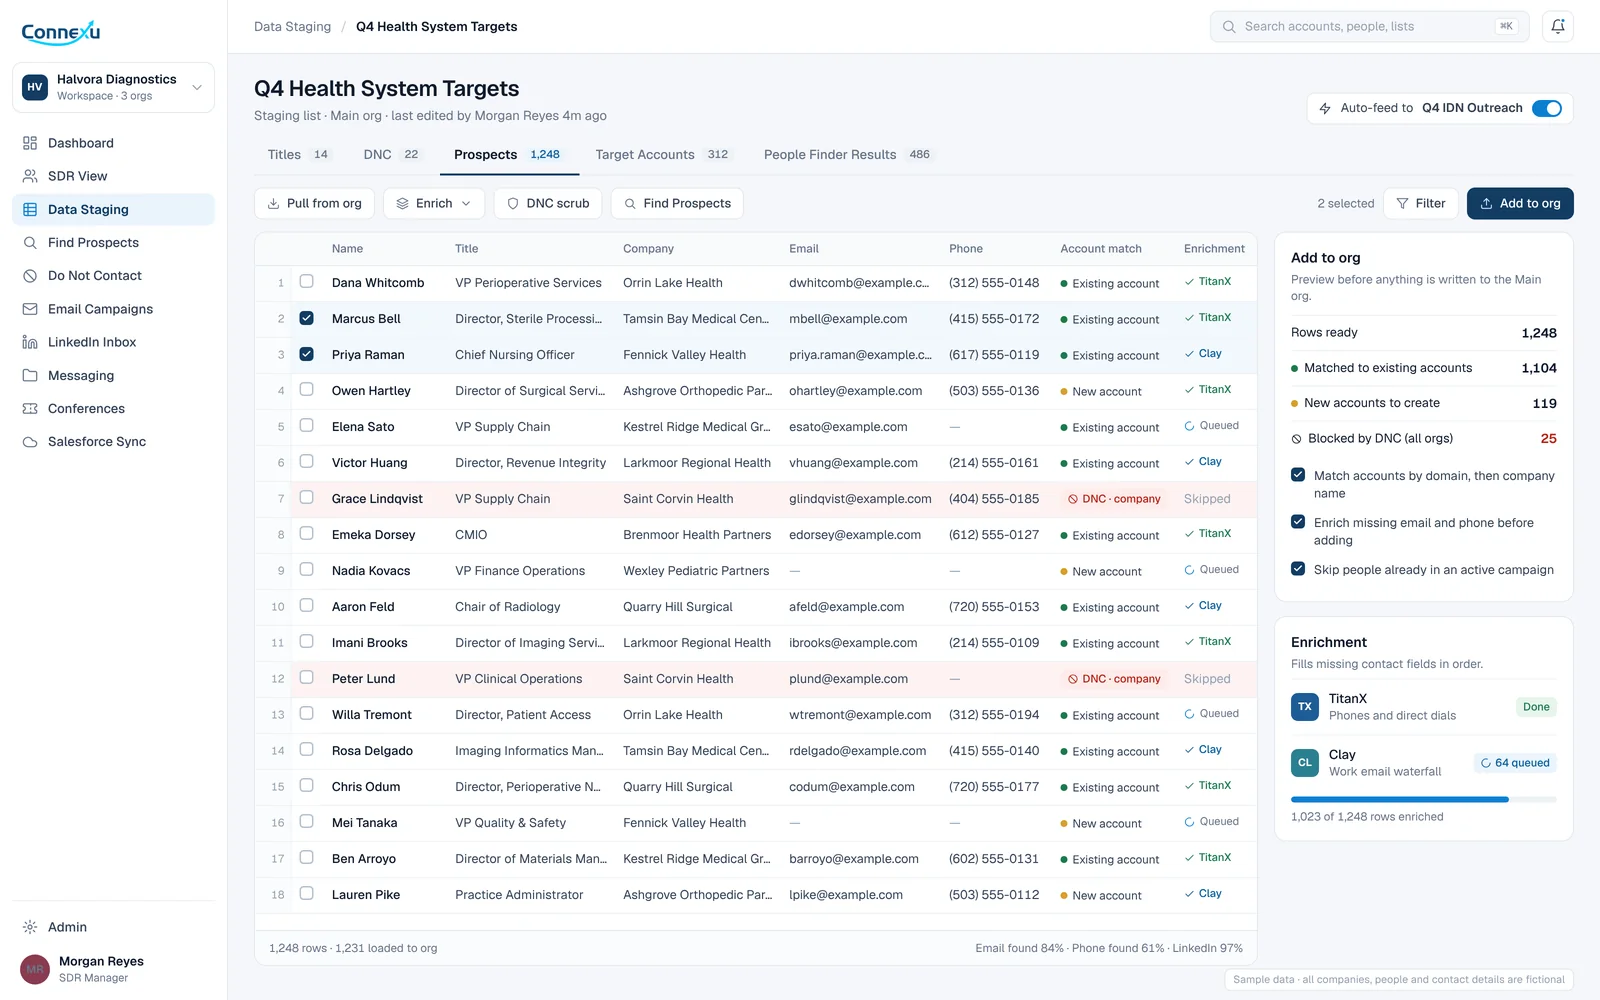Viewport: 1600px width, 1000px height.
Task: Click the Search accounts, people, lists field
Action: coord(1370,27)
